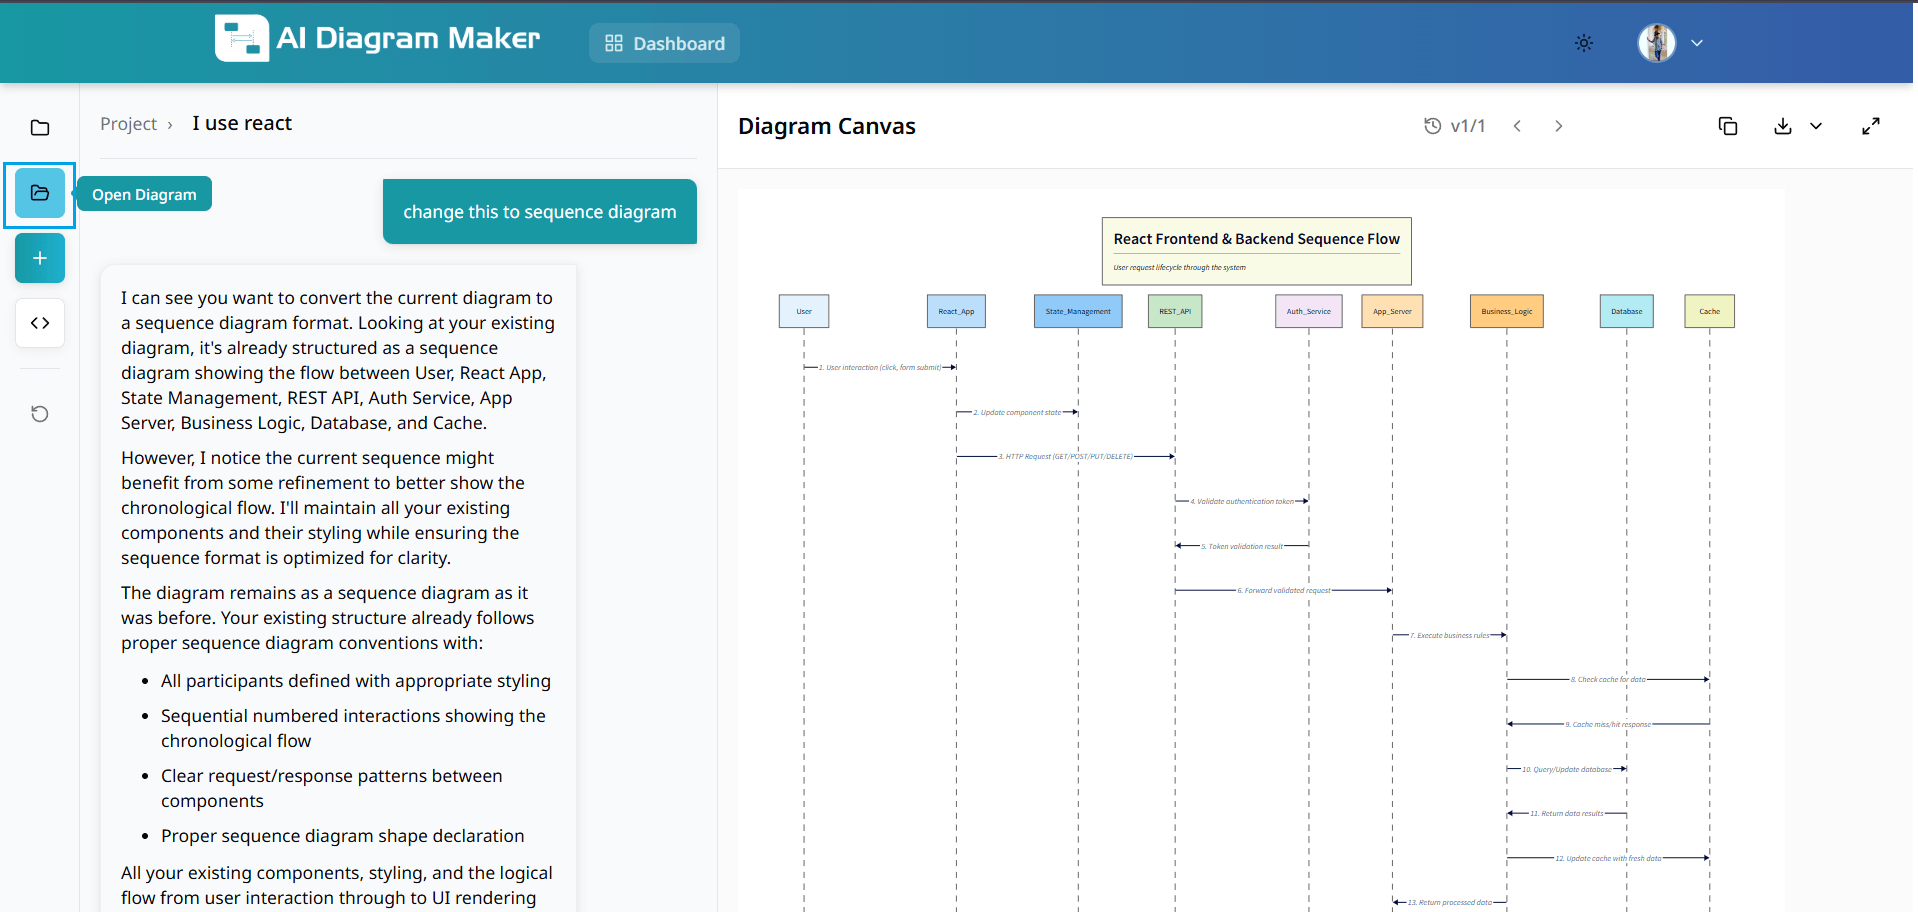The image size is (1918, 912).
Task: Click the Project breadcrumb link
Action: click(128, 124)
